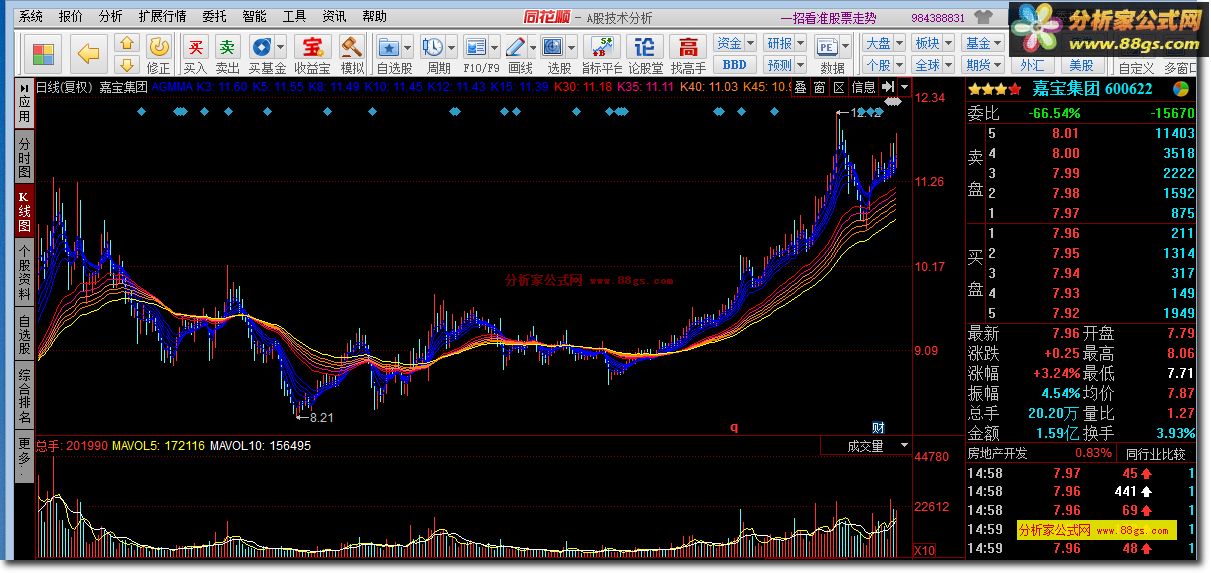This screenshot has width=1211, height=573.
Task: Click the shirt skin icon in title bar
Action: click(x=984, y=17)
